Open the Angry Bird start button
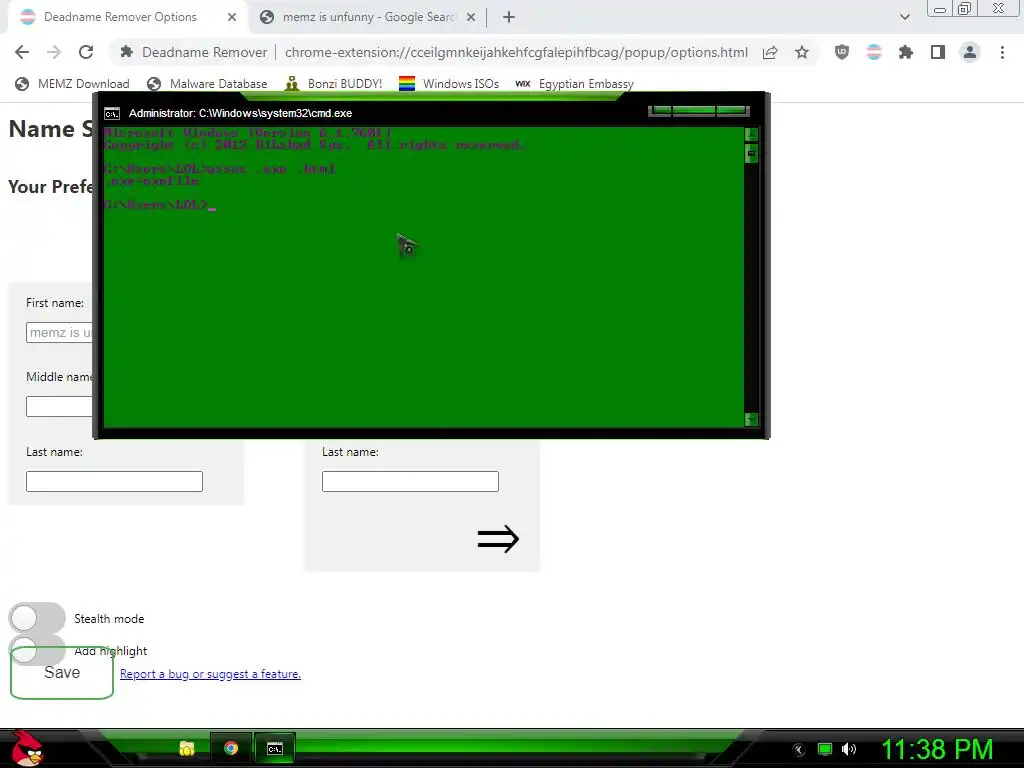Screen dimensions: 1024x768 (26, 748)
